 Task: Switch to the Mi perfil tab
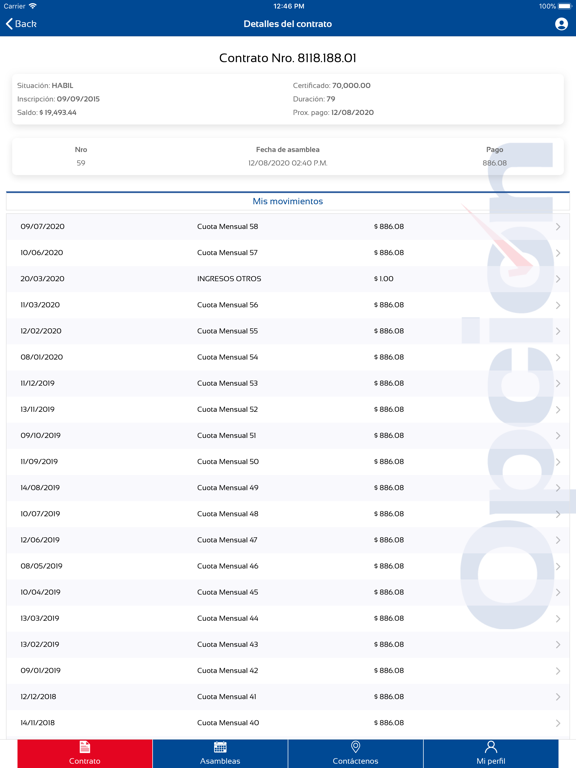tap(491, 753)
